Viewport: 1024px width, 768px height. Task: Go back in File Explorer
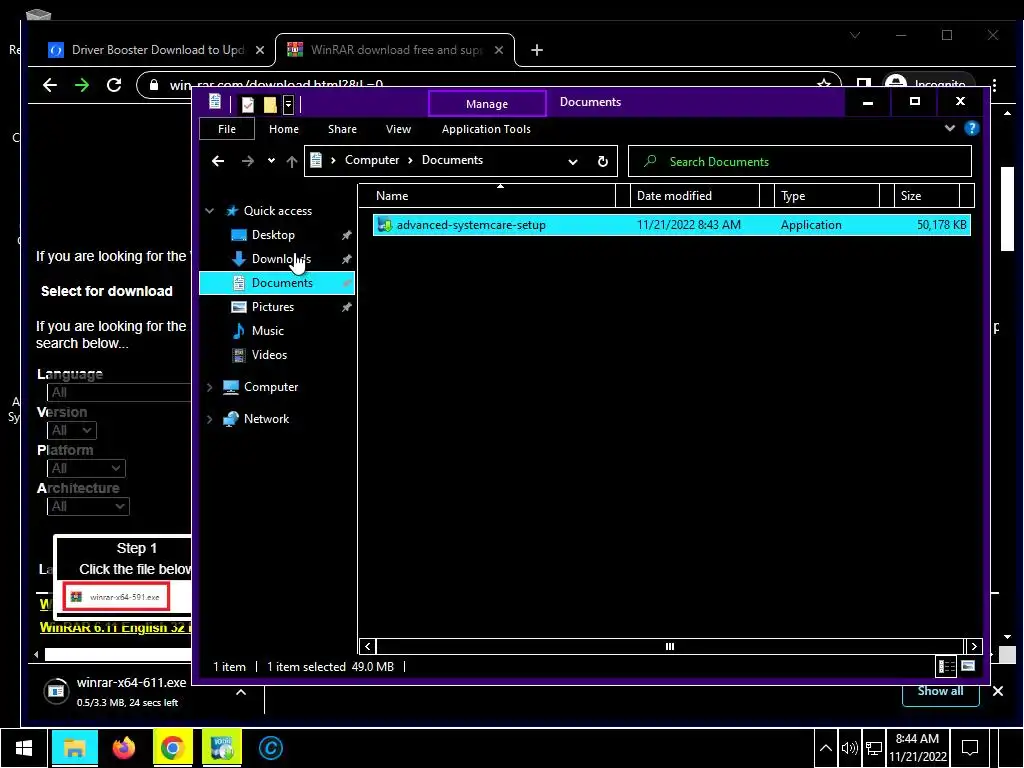[218, 161]
